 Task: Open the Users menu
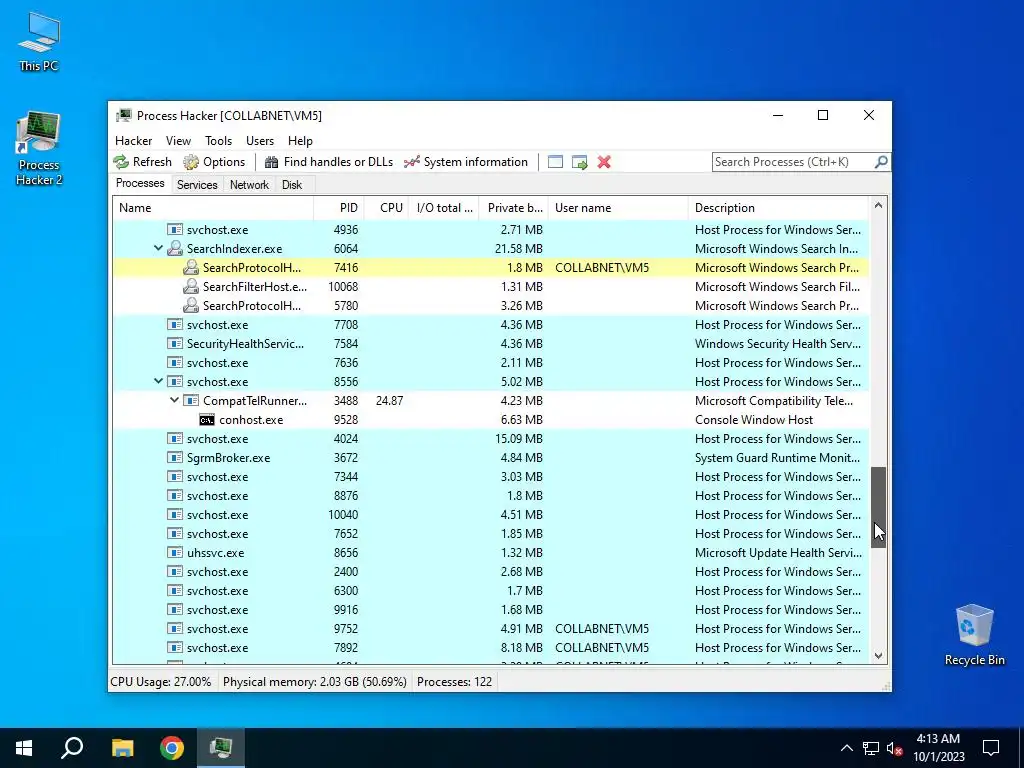260,140
